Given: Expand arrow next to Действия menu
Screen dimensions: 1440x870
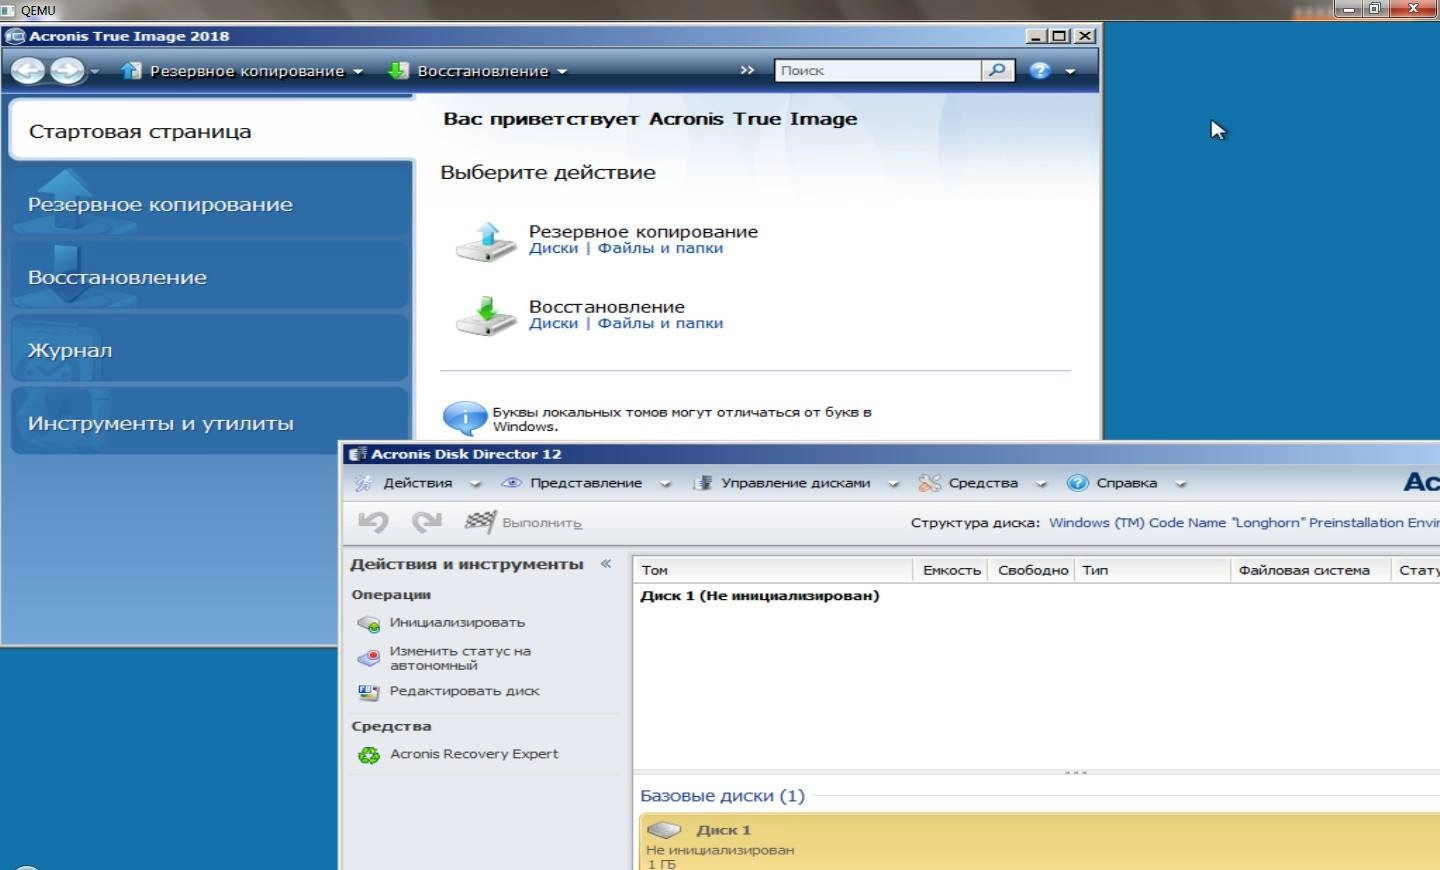Looking at the screenshot, I should click(x=476, y=484).
